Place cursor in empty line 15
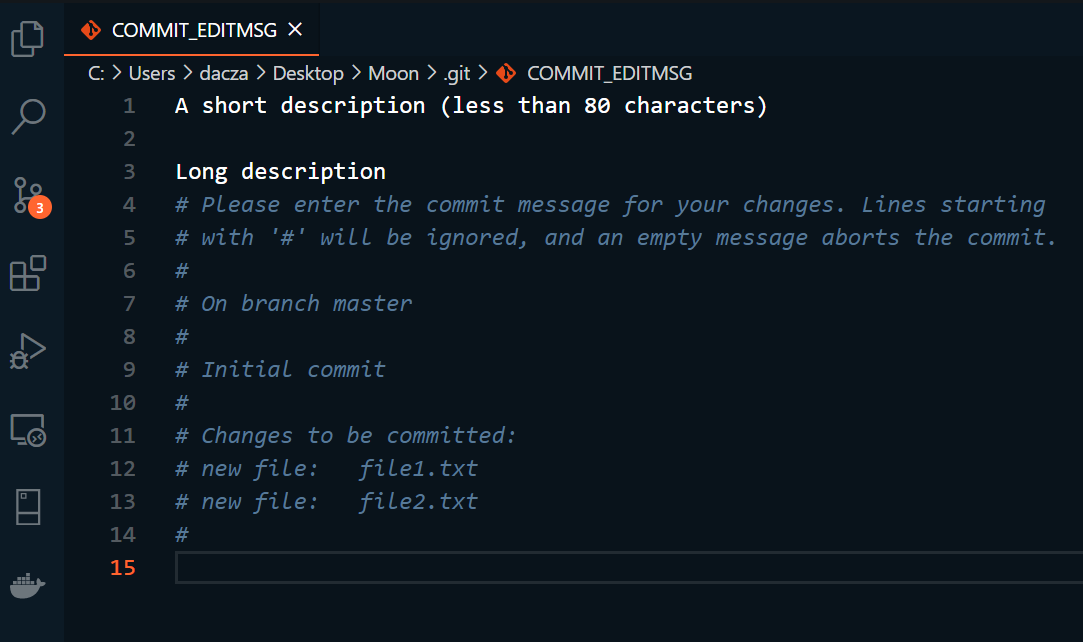This screenshot has width=1083, height=642. tap(600, 568)
